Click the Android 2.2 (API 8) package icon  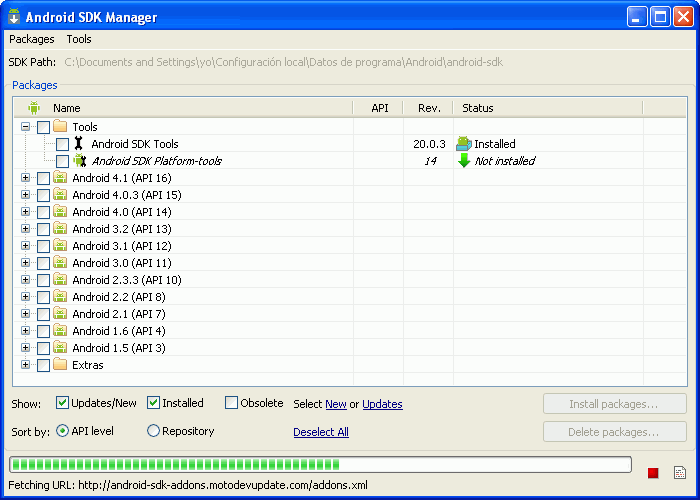click(x=60, y=296)
